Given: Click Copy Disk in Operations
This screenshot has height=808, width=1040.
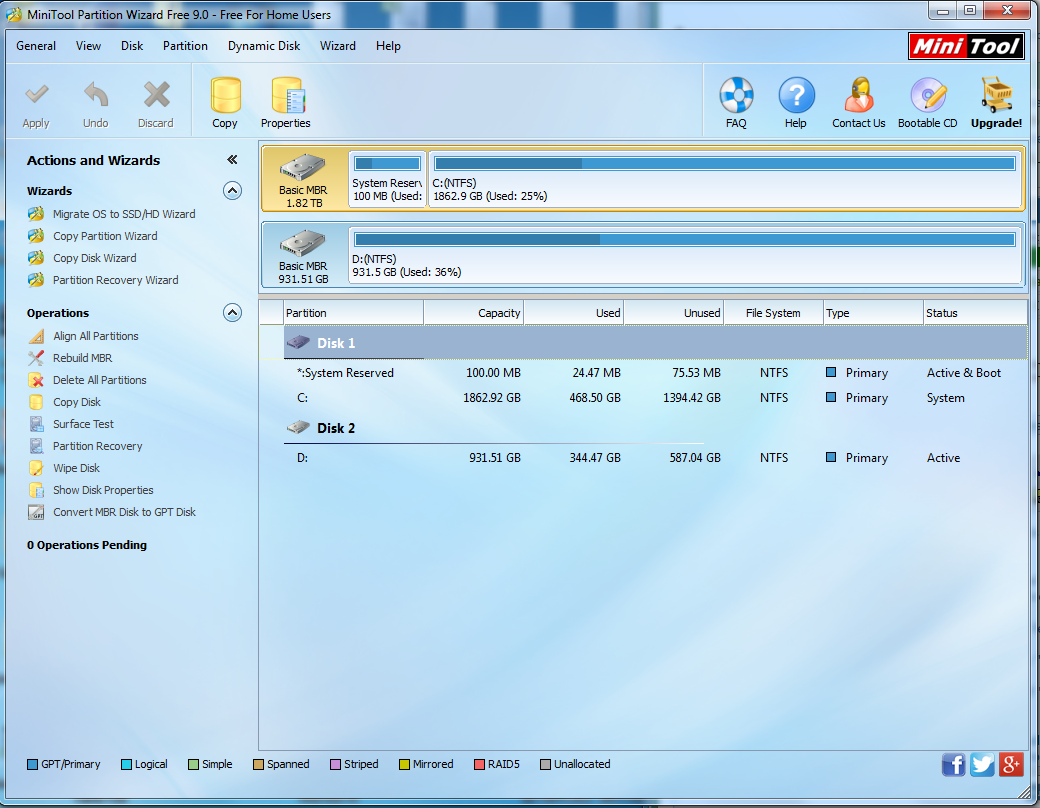Looking at the screenshot, I should pos(77,402).
